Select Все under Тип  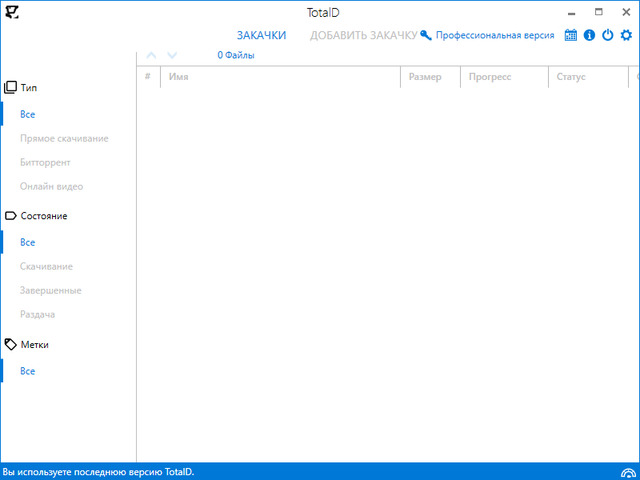pos(27,114)
